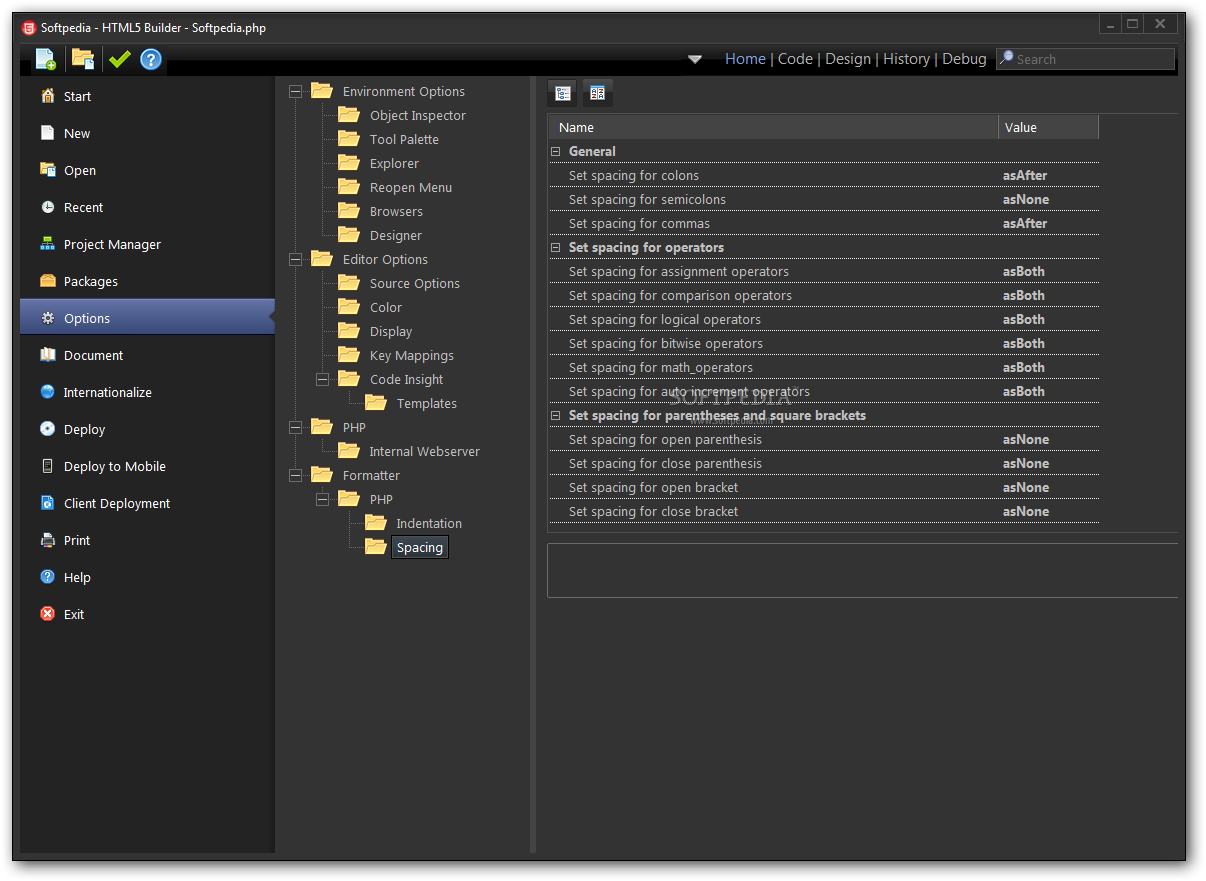Click the Deploy to Mobile phone icon

coord(48,466)
